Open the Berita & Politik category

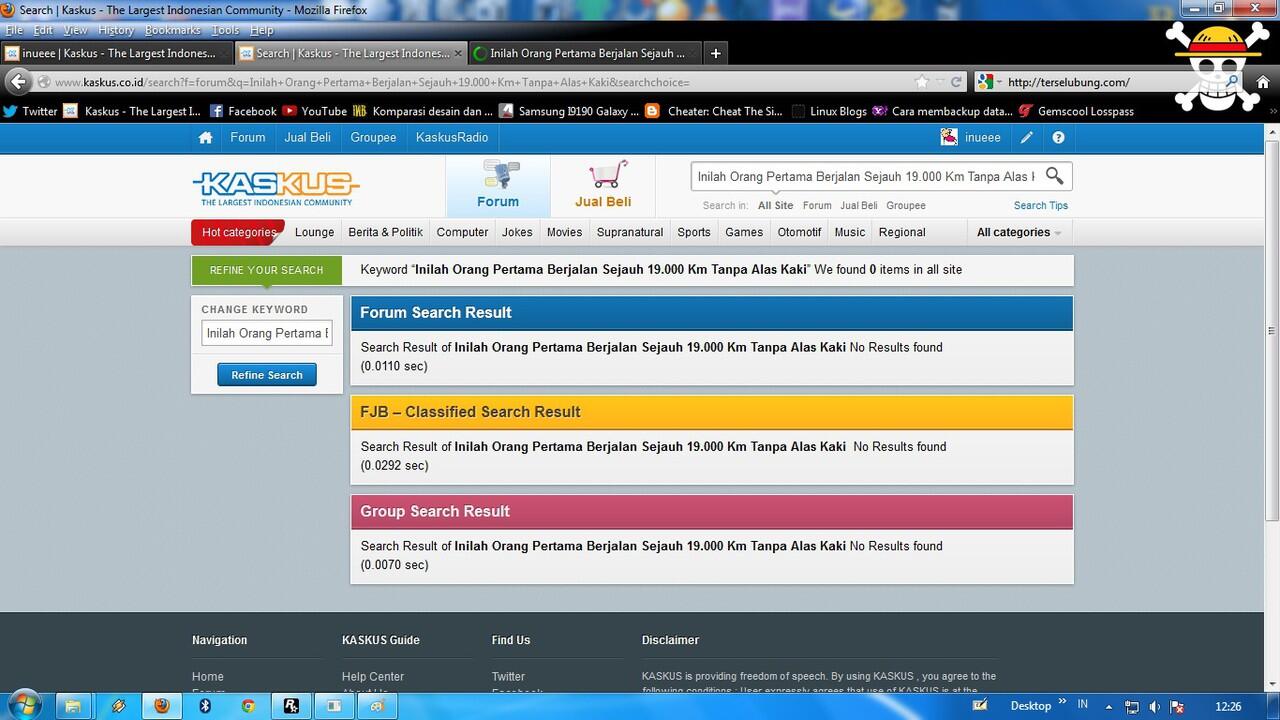point(385,232)
